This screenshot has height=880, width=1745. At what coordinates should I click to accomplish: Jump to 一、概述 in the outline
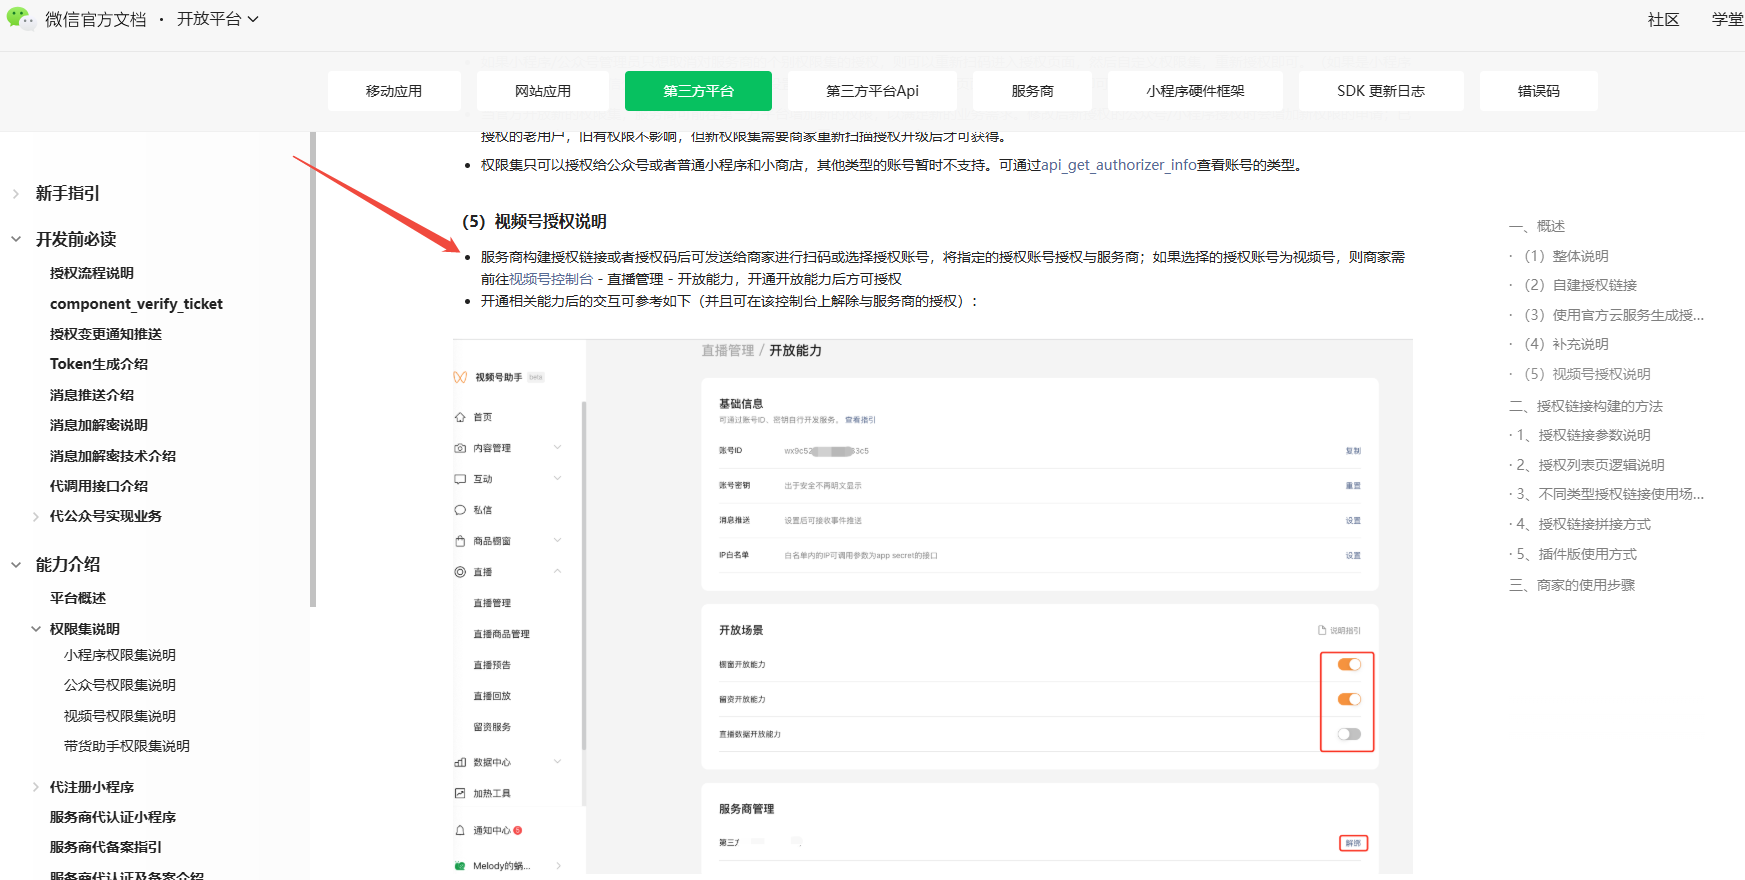click(x=1537, y=226)
